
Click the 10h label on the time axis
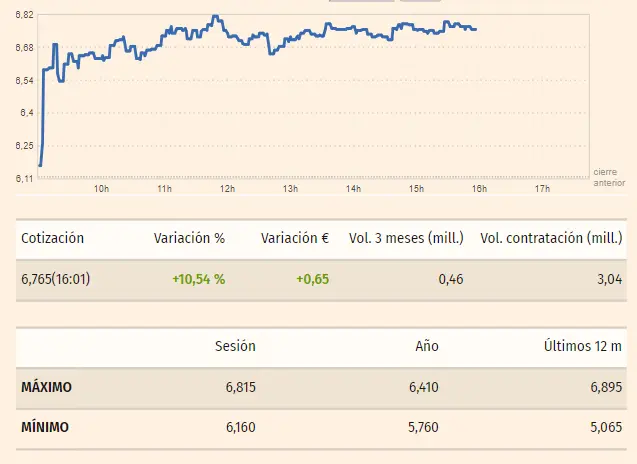click(x=101, y=189)
